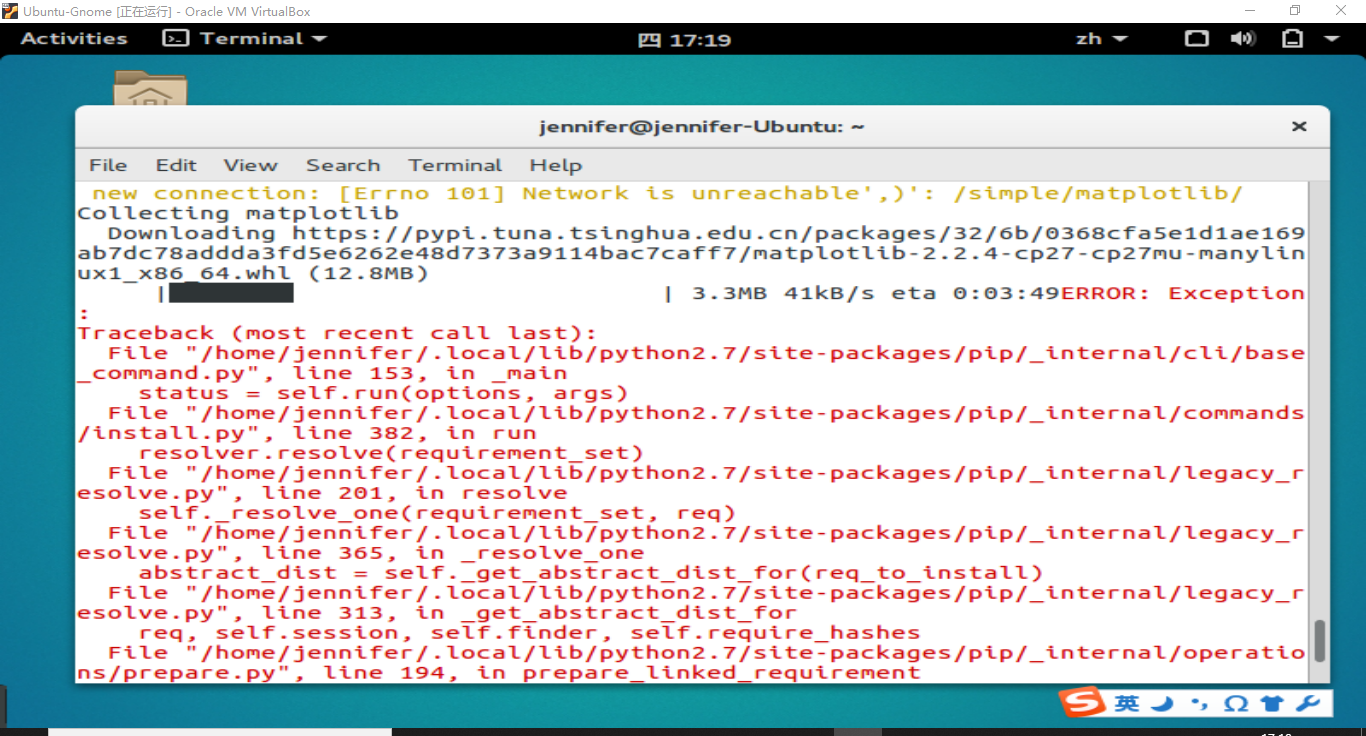Open the Activities overview
Screen dimensions: 1366x736
coord(74,38)
